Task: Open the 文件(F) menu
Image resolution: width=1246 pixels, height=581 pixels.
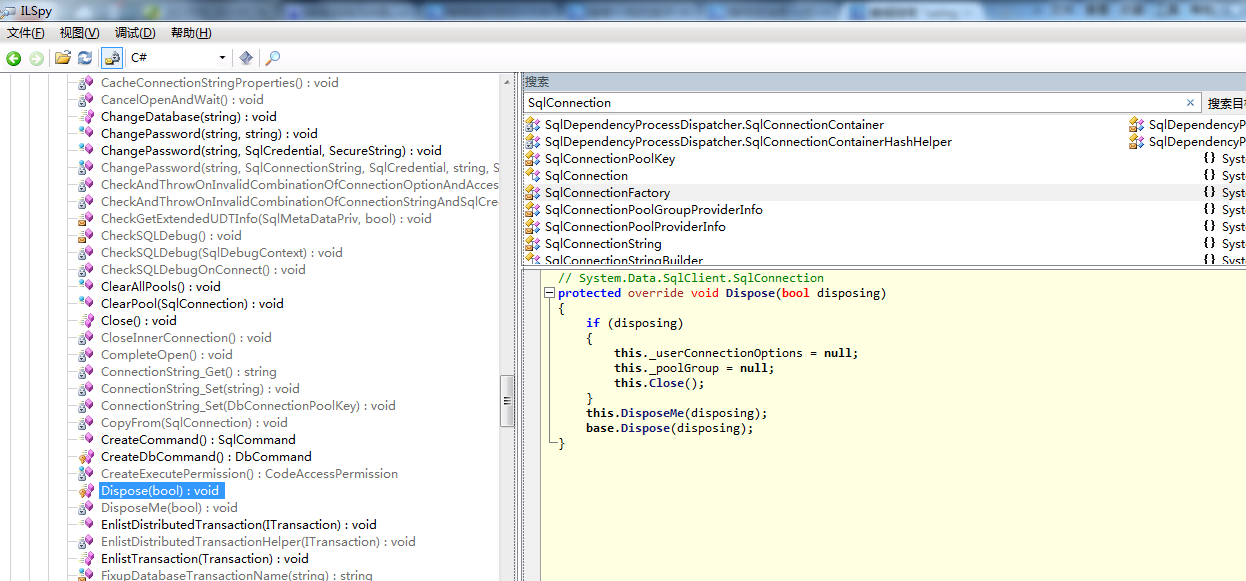Action: (26, 33)
